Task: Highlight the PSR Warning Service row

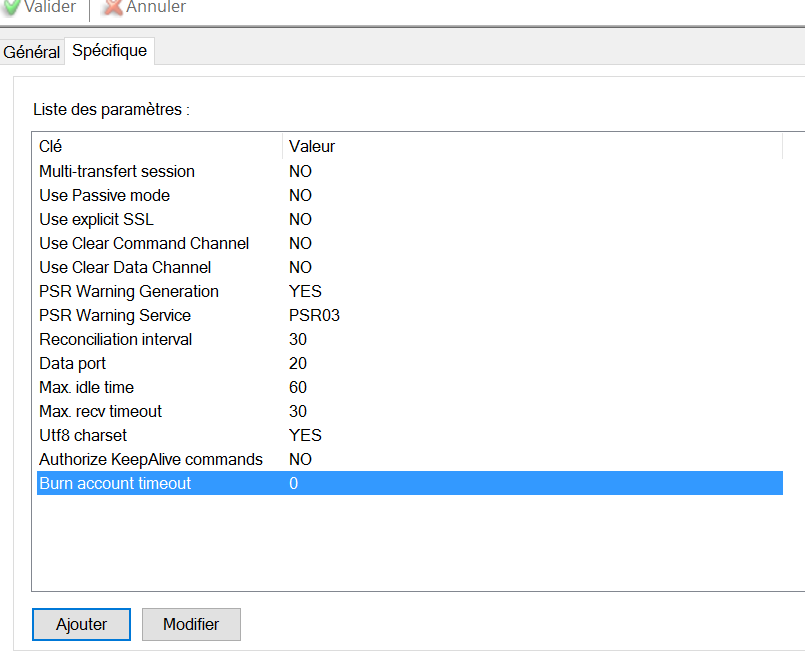Action: pos(115,316)
